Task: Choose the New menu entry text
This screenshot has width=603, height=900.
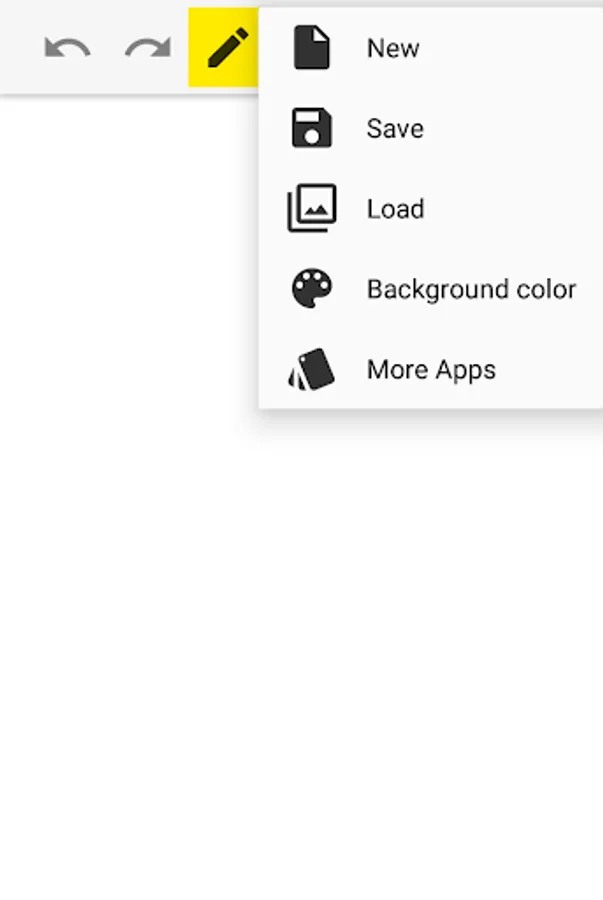Action: [x=393, y=48]
